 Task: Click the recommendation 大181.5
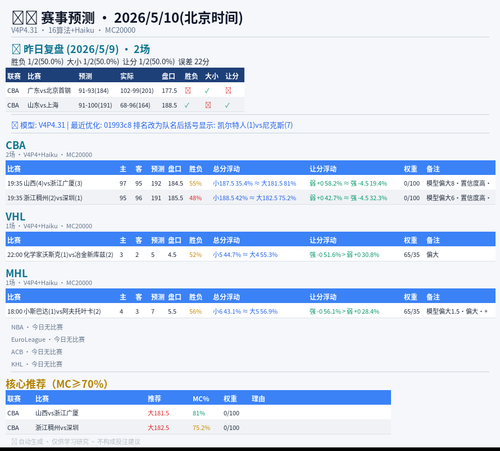coord(158,413)
